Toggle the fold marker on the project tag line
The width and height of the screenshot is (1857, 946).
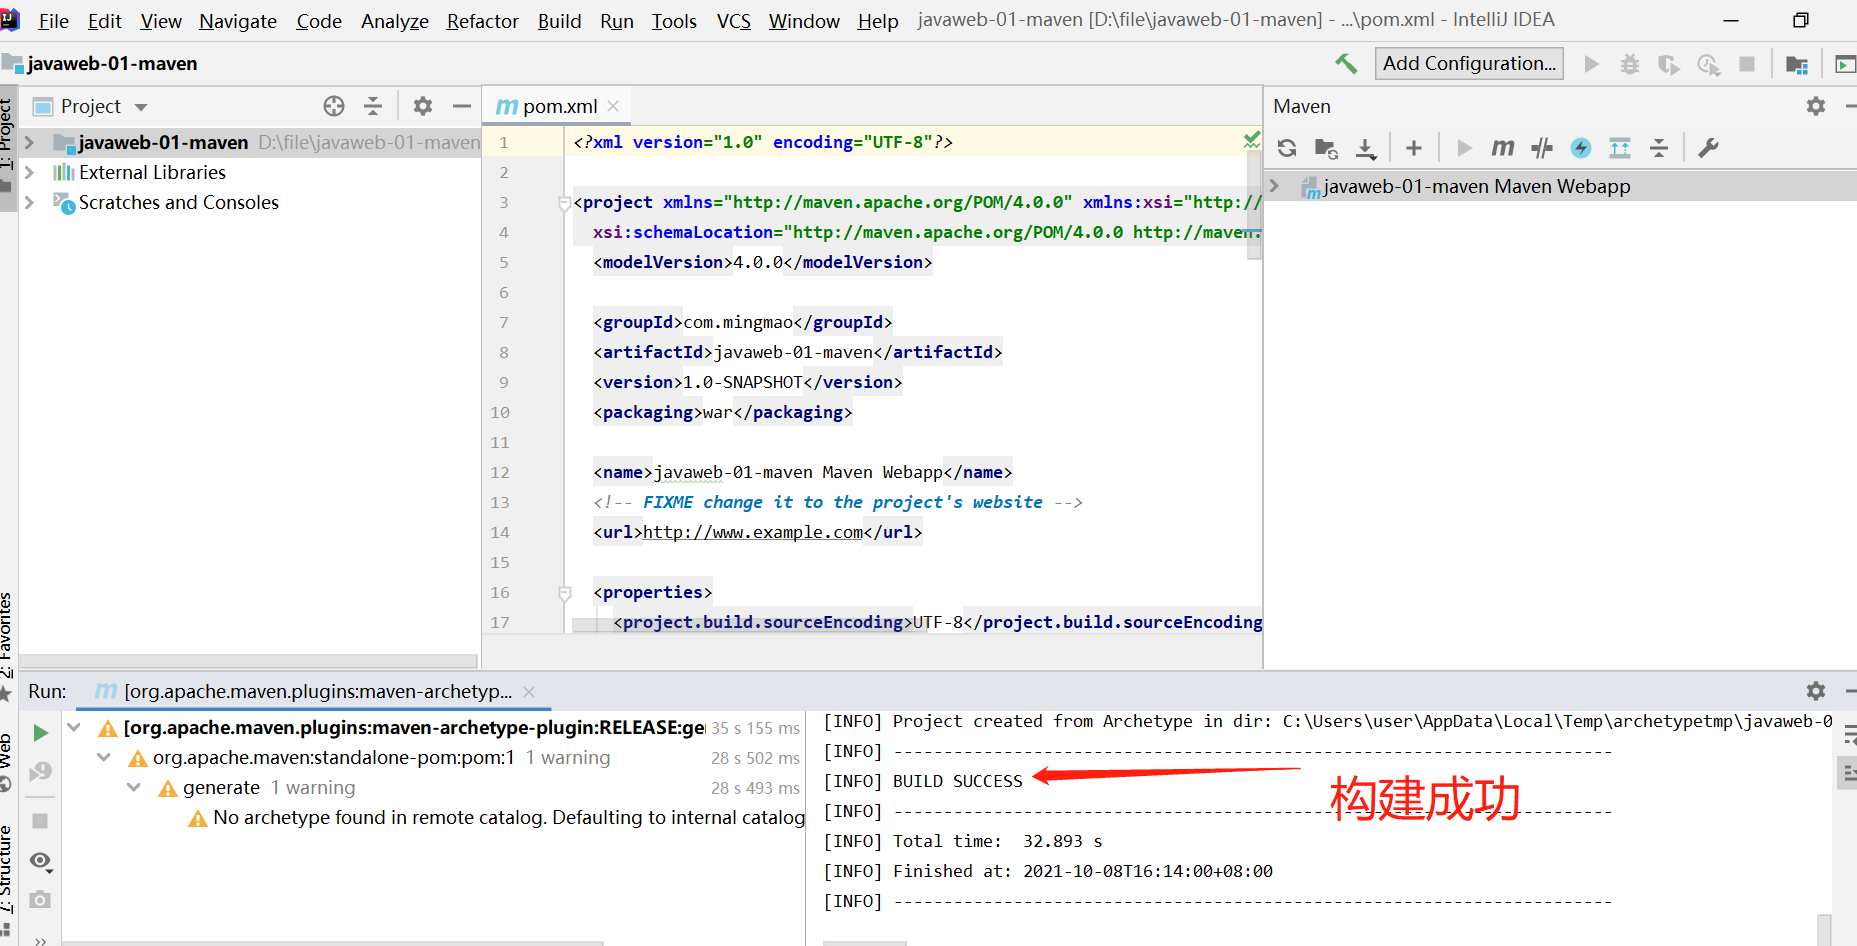564,203
